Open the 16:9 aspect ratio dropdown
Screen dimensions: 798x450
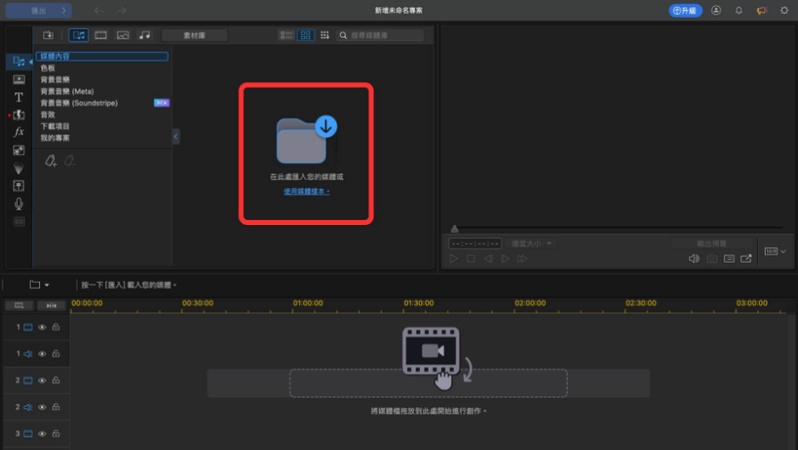775,251
